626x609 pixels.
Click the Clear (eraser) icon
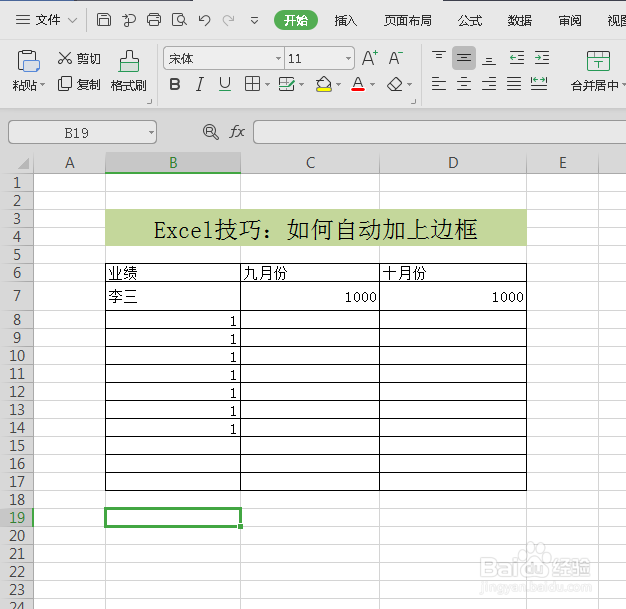click(395, 84)
